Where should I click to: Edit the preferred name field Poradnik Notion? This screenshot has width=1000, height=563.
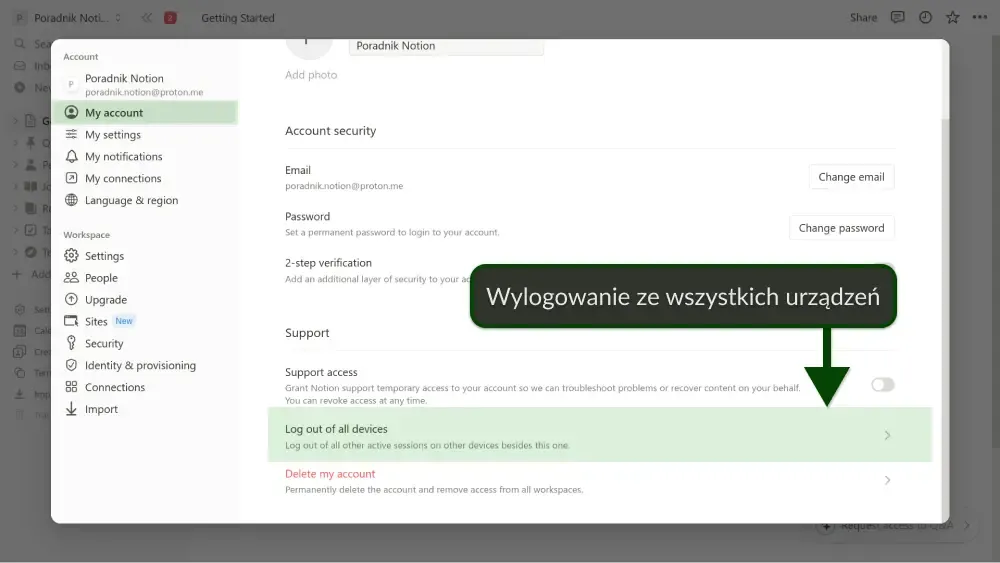pyautogui.click(x=446, y=47)
